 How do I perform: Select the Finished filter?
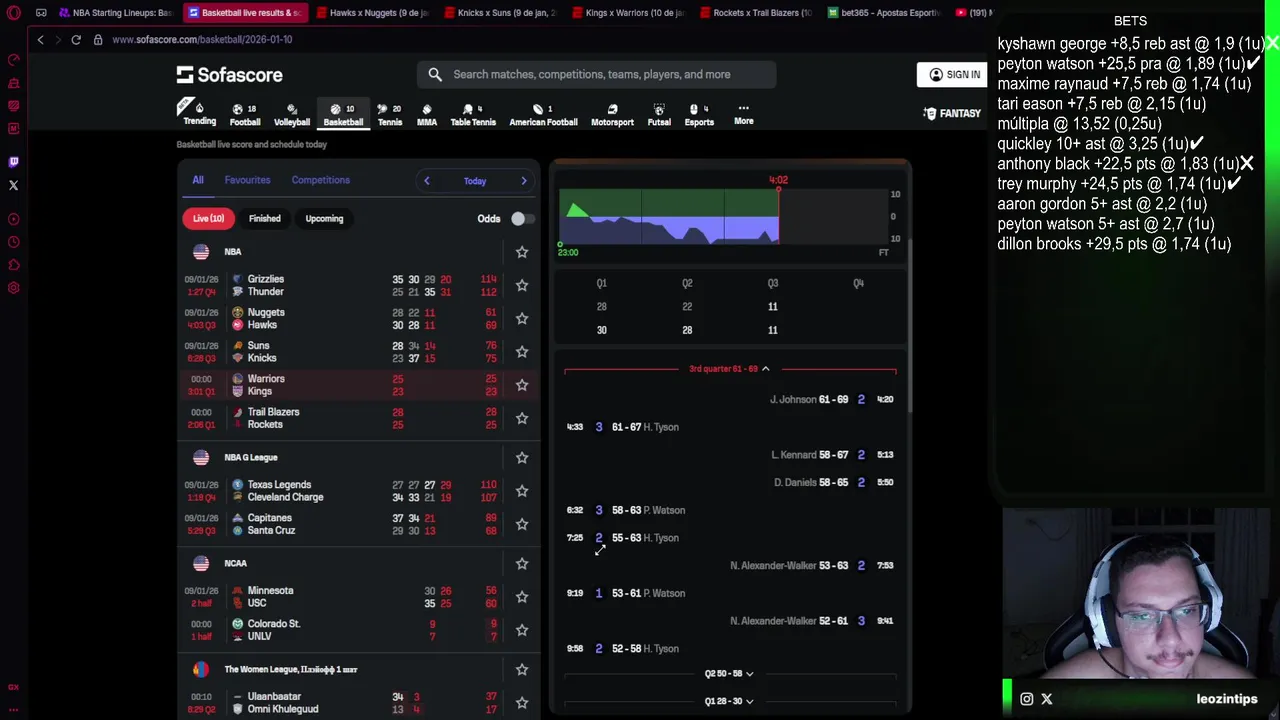tap(264, 218)
